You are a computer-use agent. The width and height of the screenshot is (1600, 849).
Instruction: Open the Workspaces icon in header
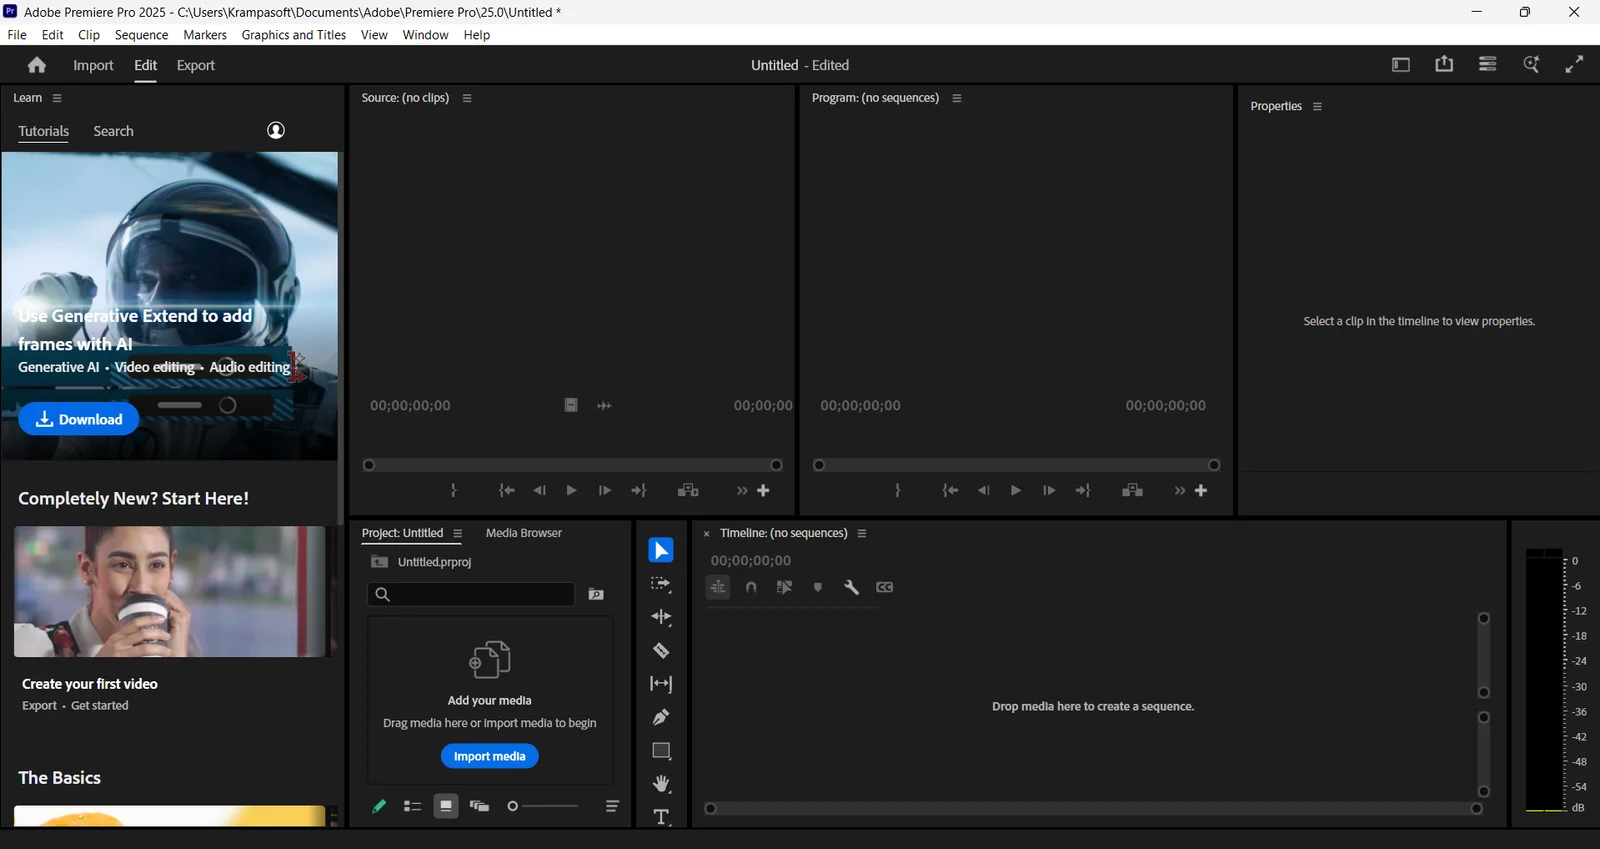1401,65
